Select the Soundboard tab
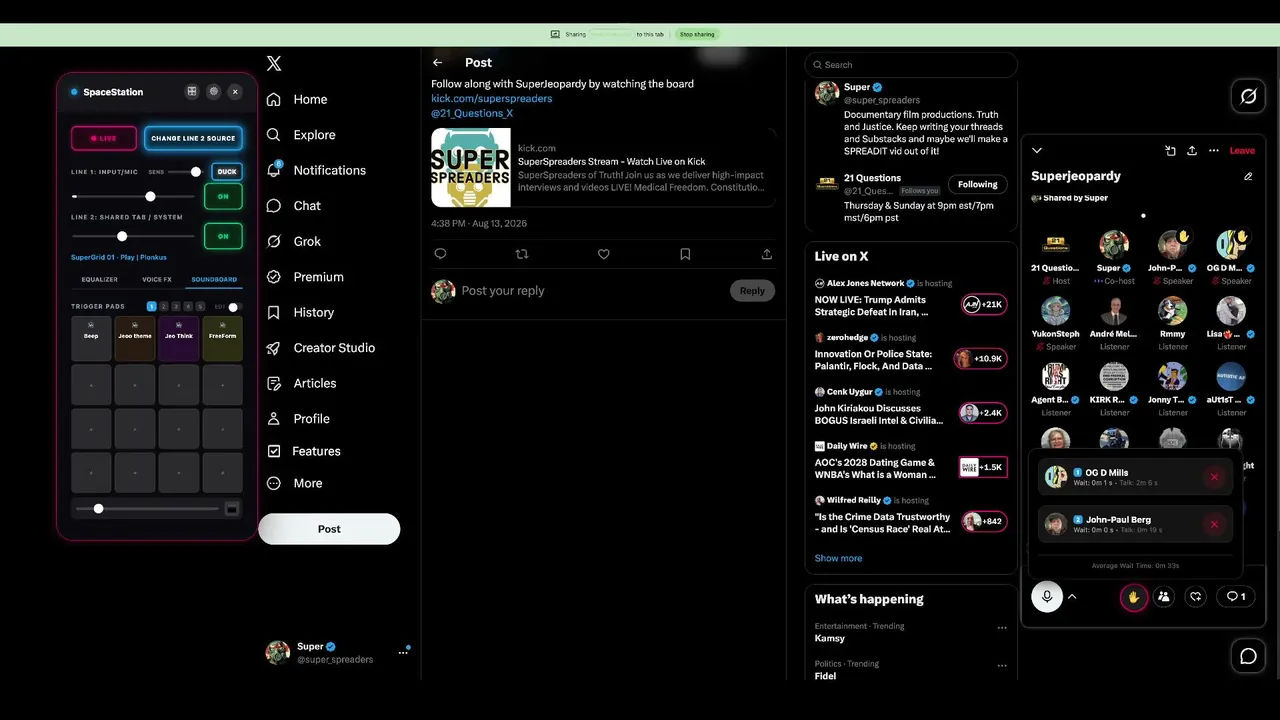The width and height of the screenshot is (1280, 720). [x=214, y=280]
